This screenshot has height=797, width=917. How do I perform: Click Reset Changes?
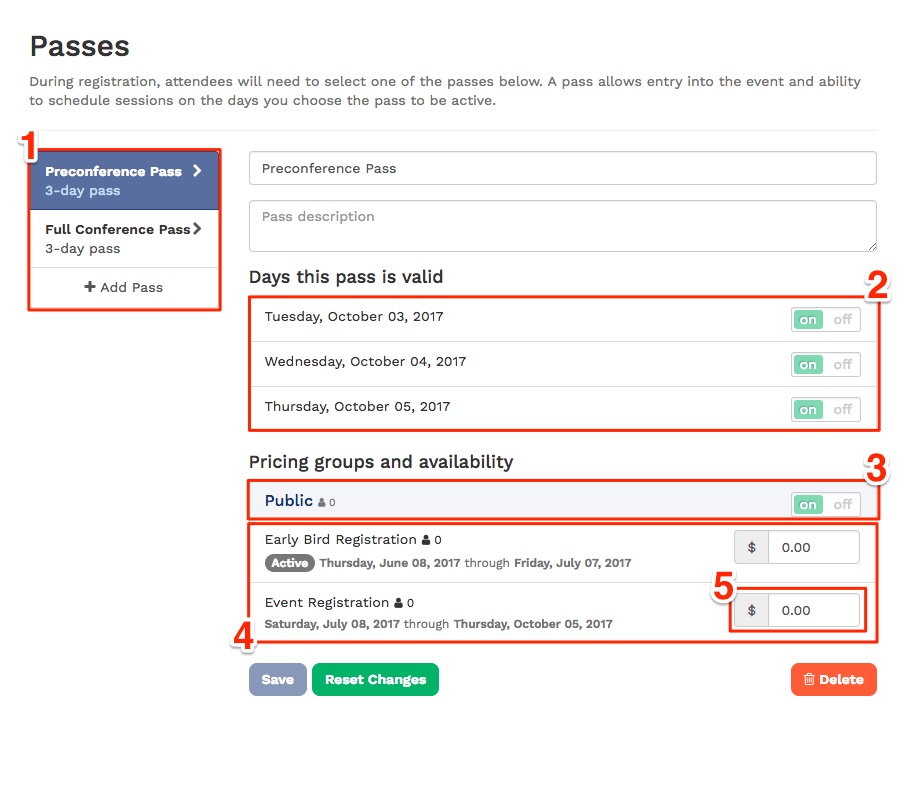(x=375, y=679)
